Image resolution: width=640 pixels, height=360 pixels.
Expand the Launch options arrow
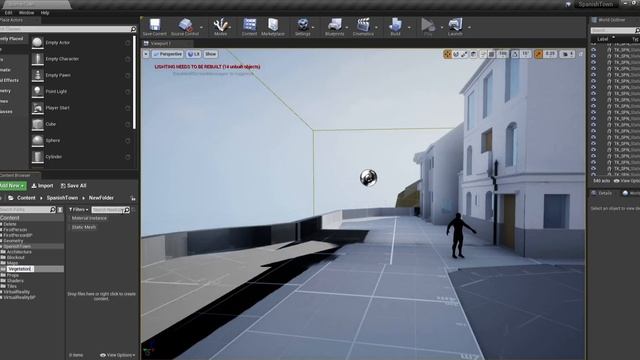tap(469, 27)
